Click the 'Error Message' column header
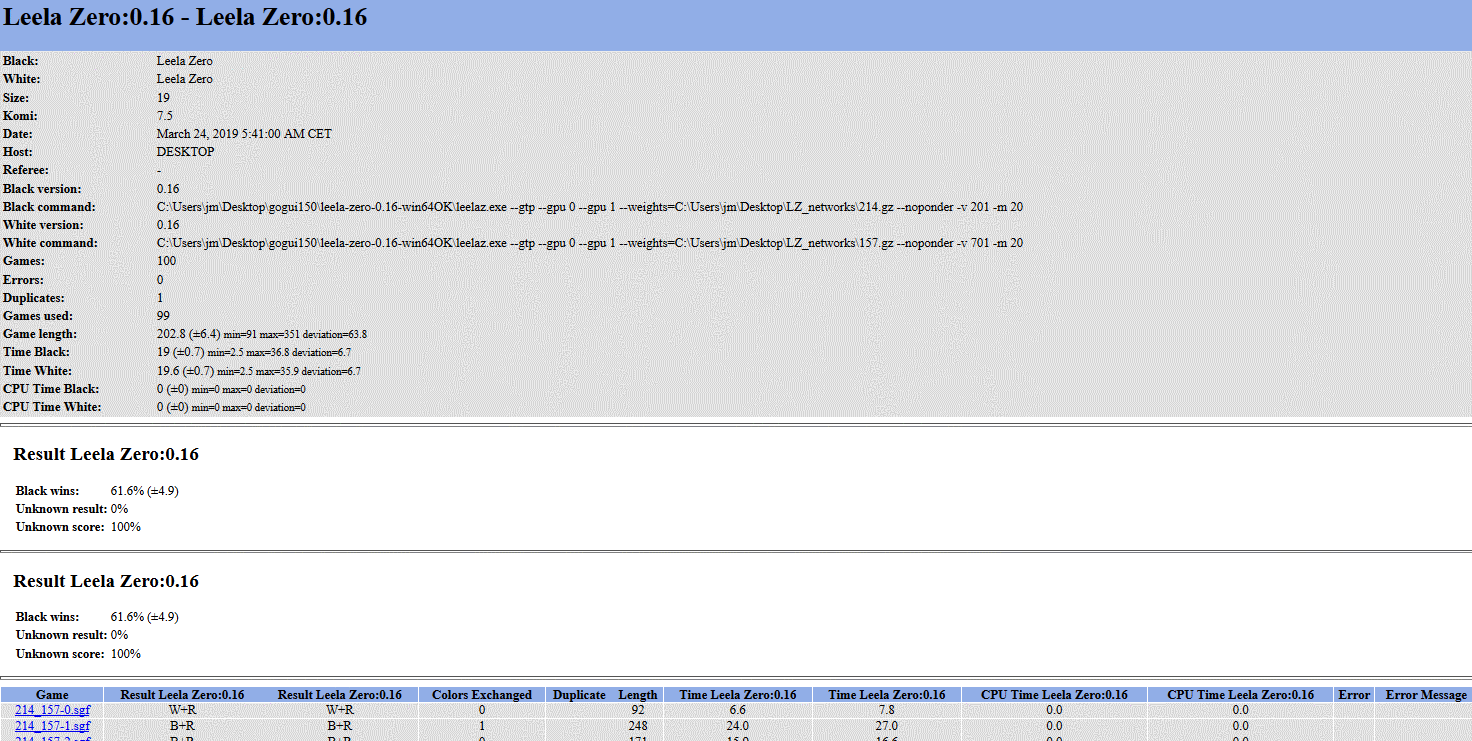The image size is (1472, 741). (x=1426, y=695)
